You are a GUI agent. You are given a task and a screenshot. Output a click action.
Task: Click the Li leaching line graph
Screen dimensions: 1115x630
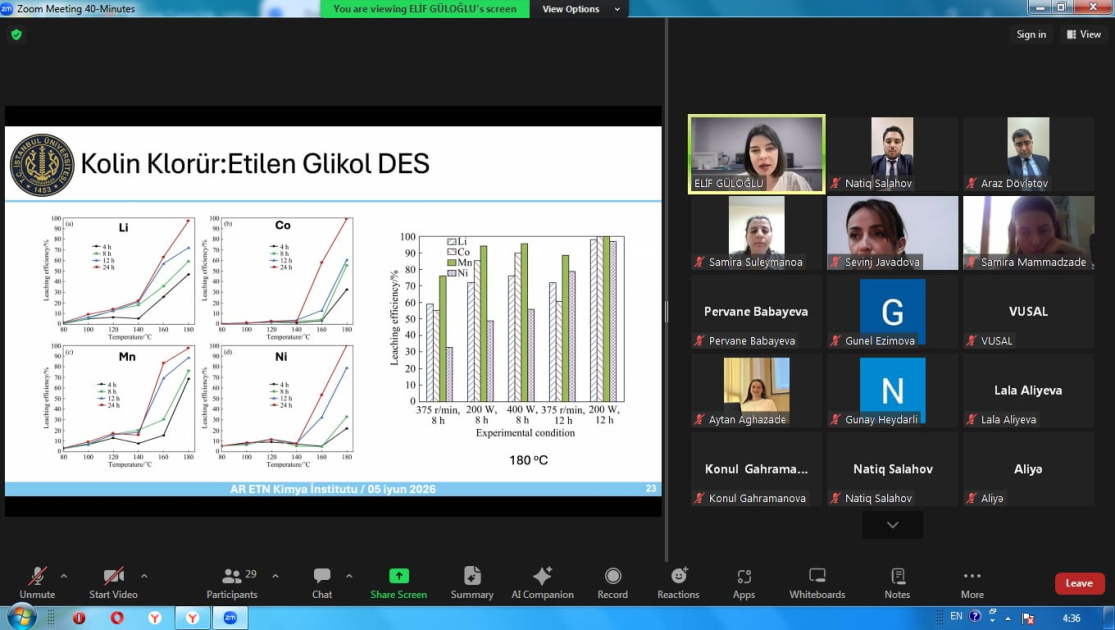(121, 277)
